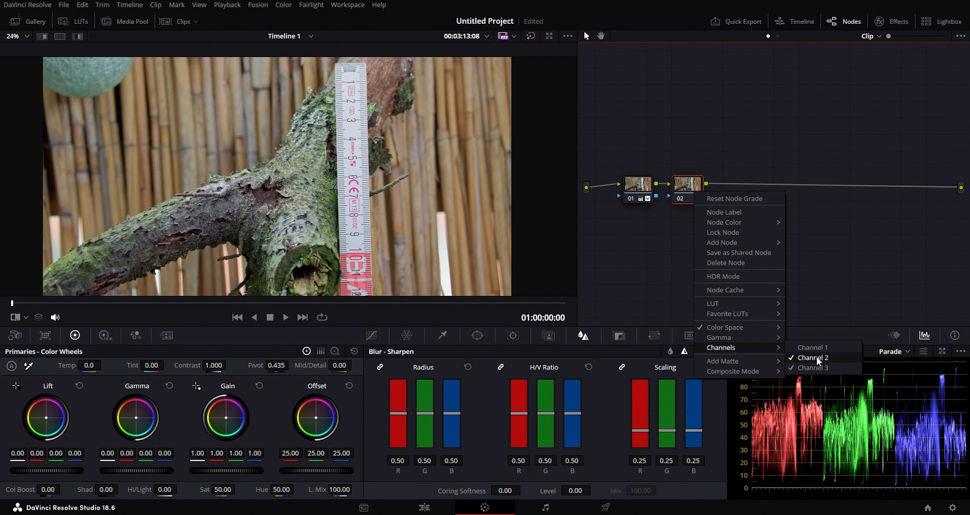Open the Scopes panel icon

924,335
